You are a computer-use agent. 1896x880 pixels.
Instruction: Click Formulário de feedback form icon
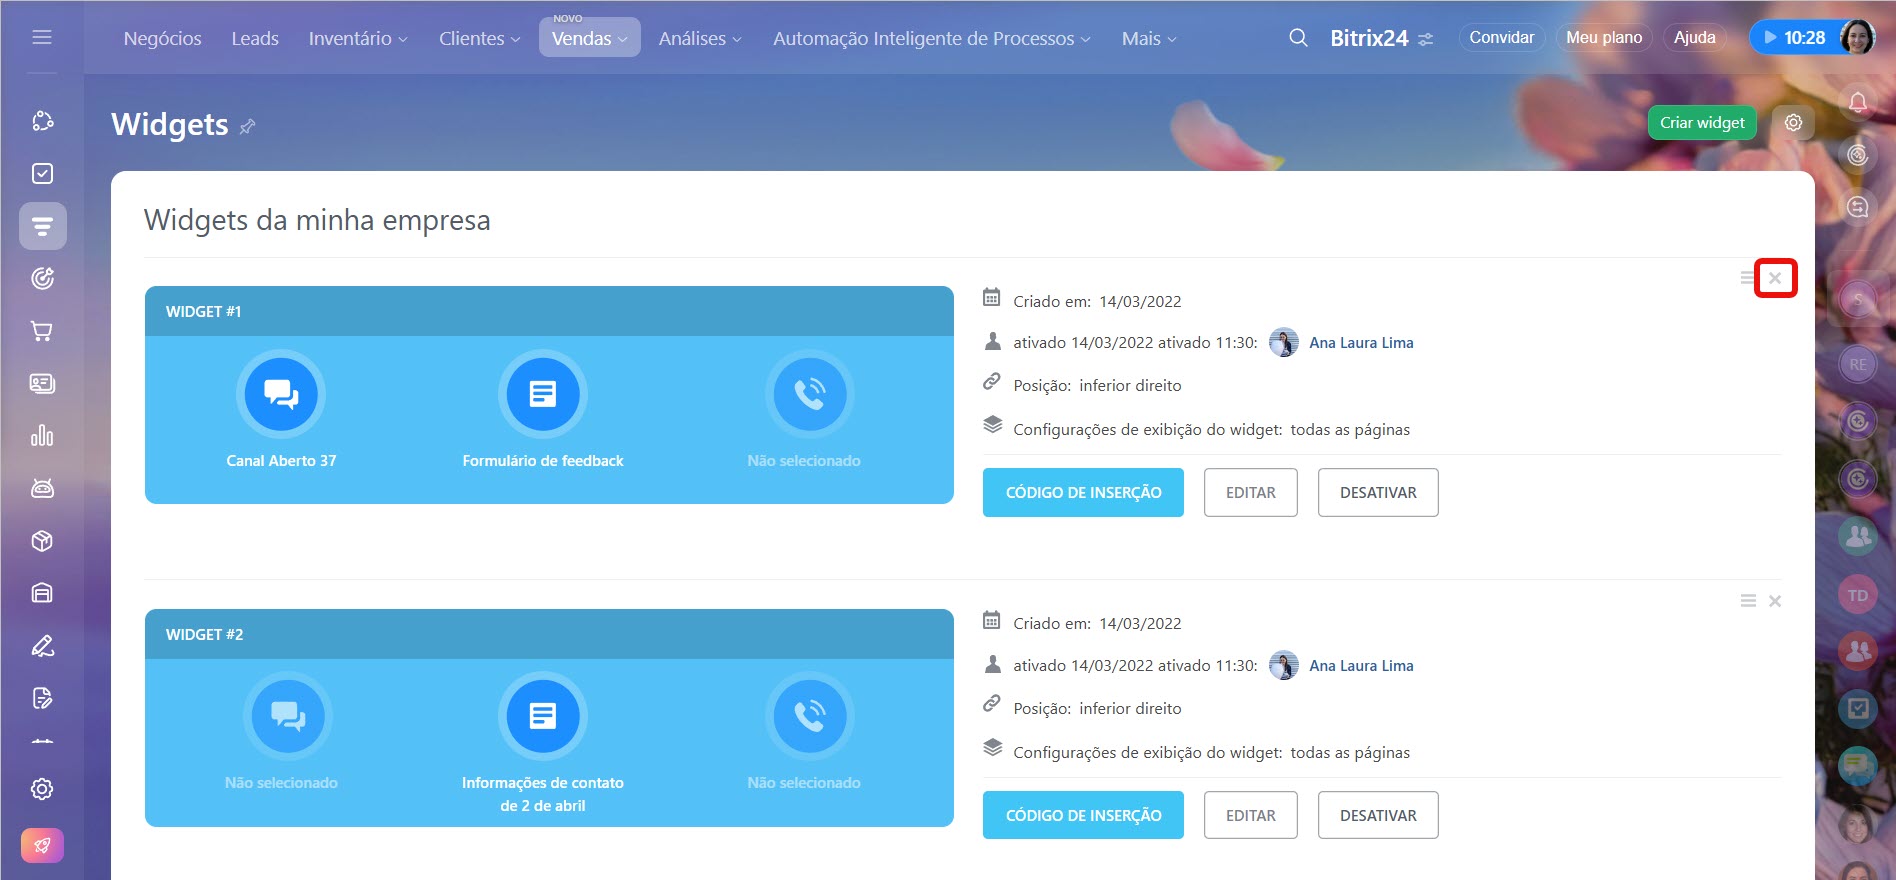click(542, 394)
